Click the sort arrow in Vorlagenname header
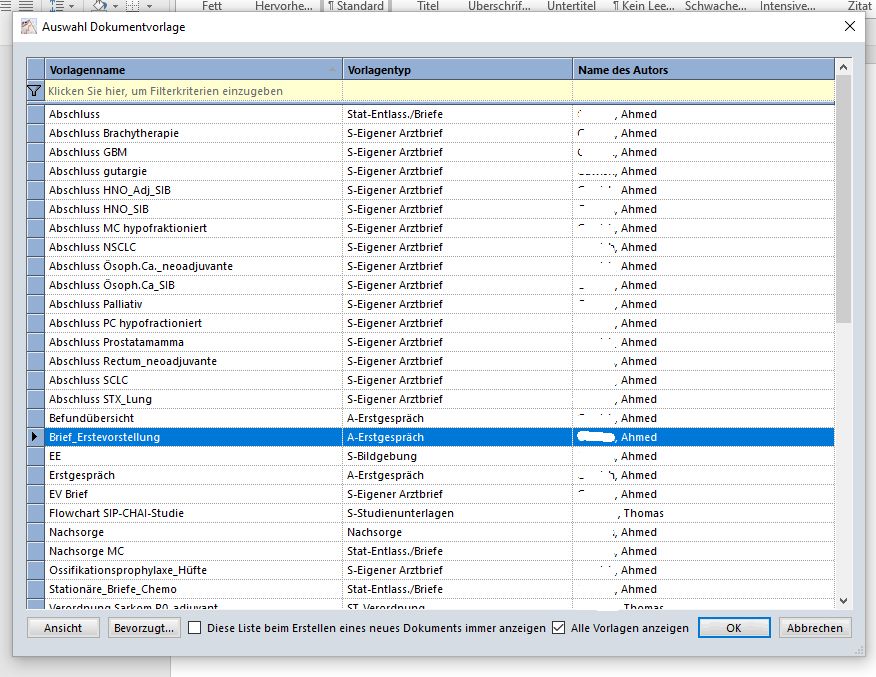The height and width of the screenshot is (677, 876). (333, 70)
